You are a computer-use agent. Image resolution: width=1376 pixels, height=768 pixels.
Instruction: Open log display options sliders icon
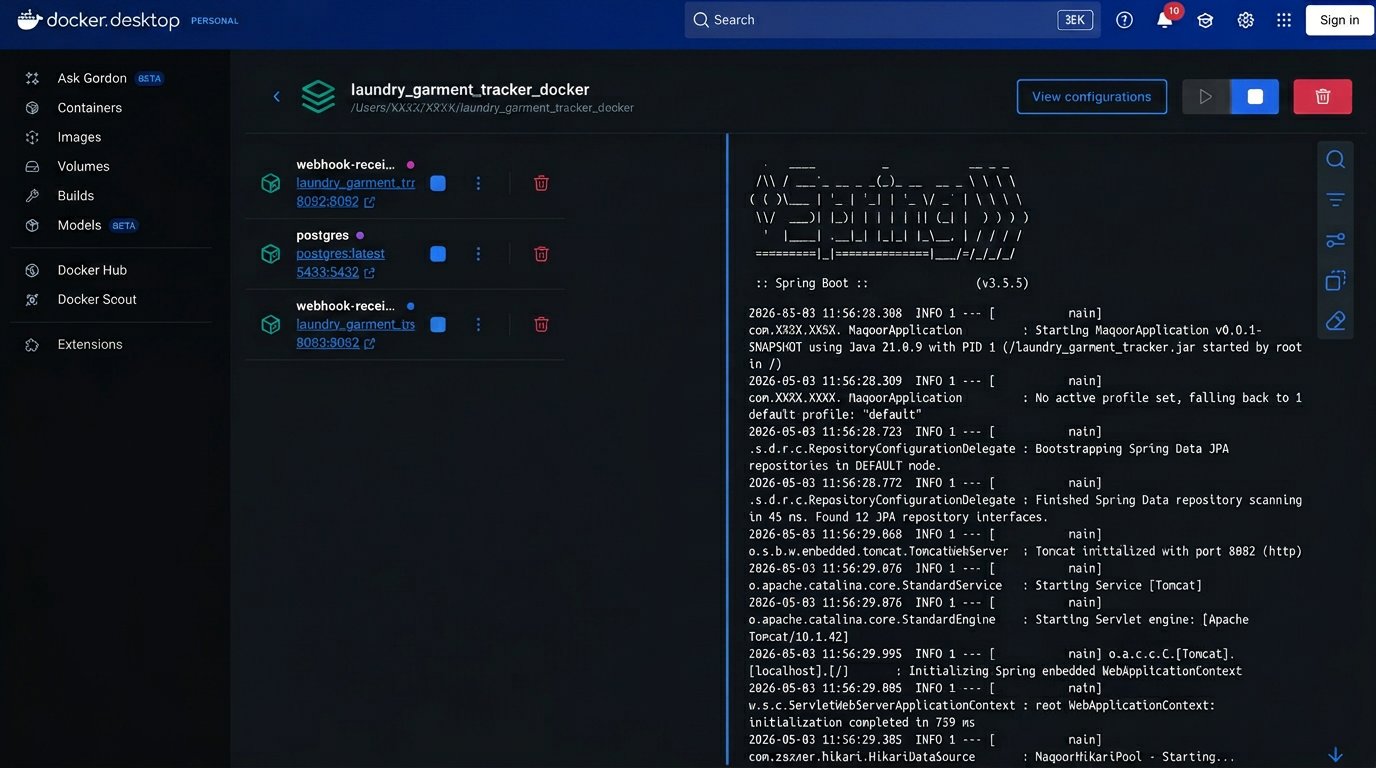[1335, 240]
